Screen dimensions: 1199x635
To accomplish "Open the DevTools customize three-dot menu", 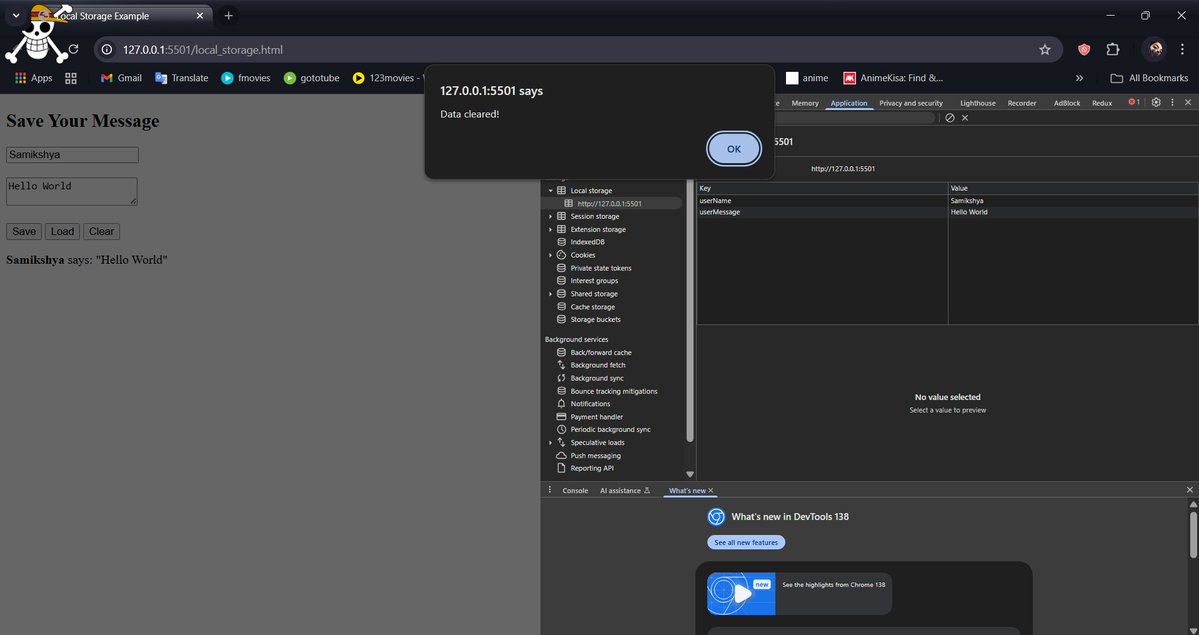I will click(x=1172, y=103).
